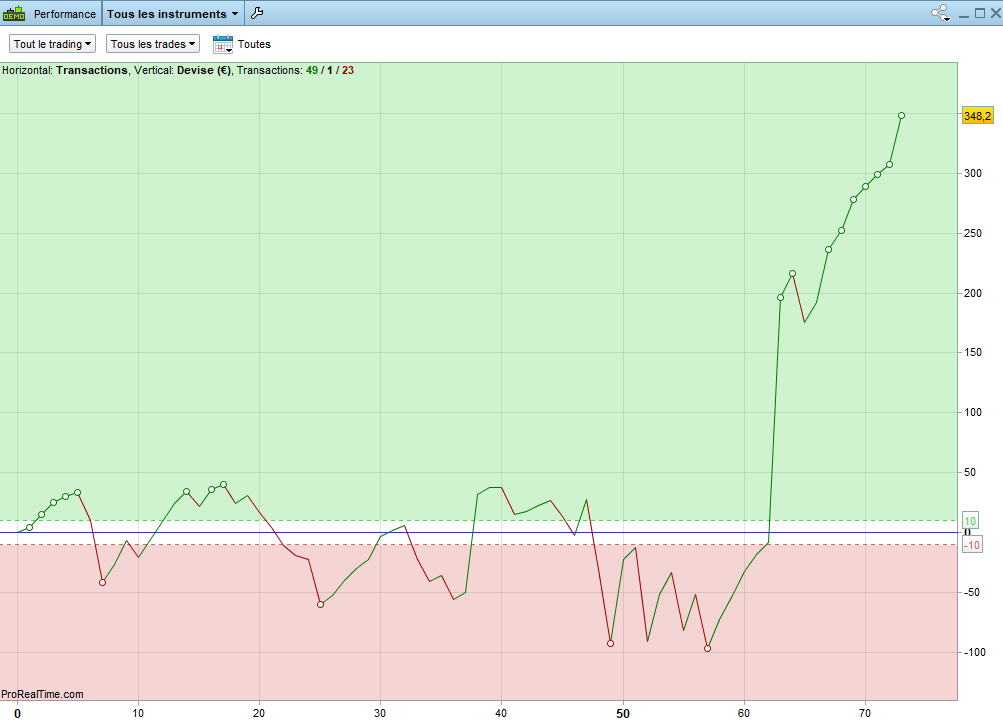Click the green 49 winning trades count
Image resolution: width=1003 pixels, height=721 pixels.
coord(312,70)
